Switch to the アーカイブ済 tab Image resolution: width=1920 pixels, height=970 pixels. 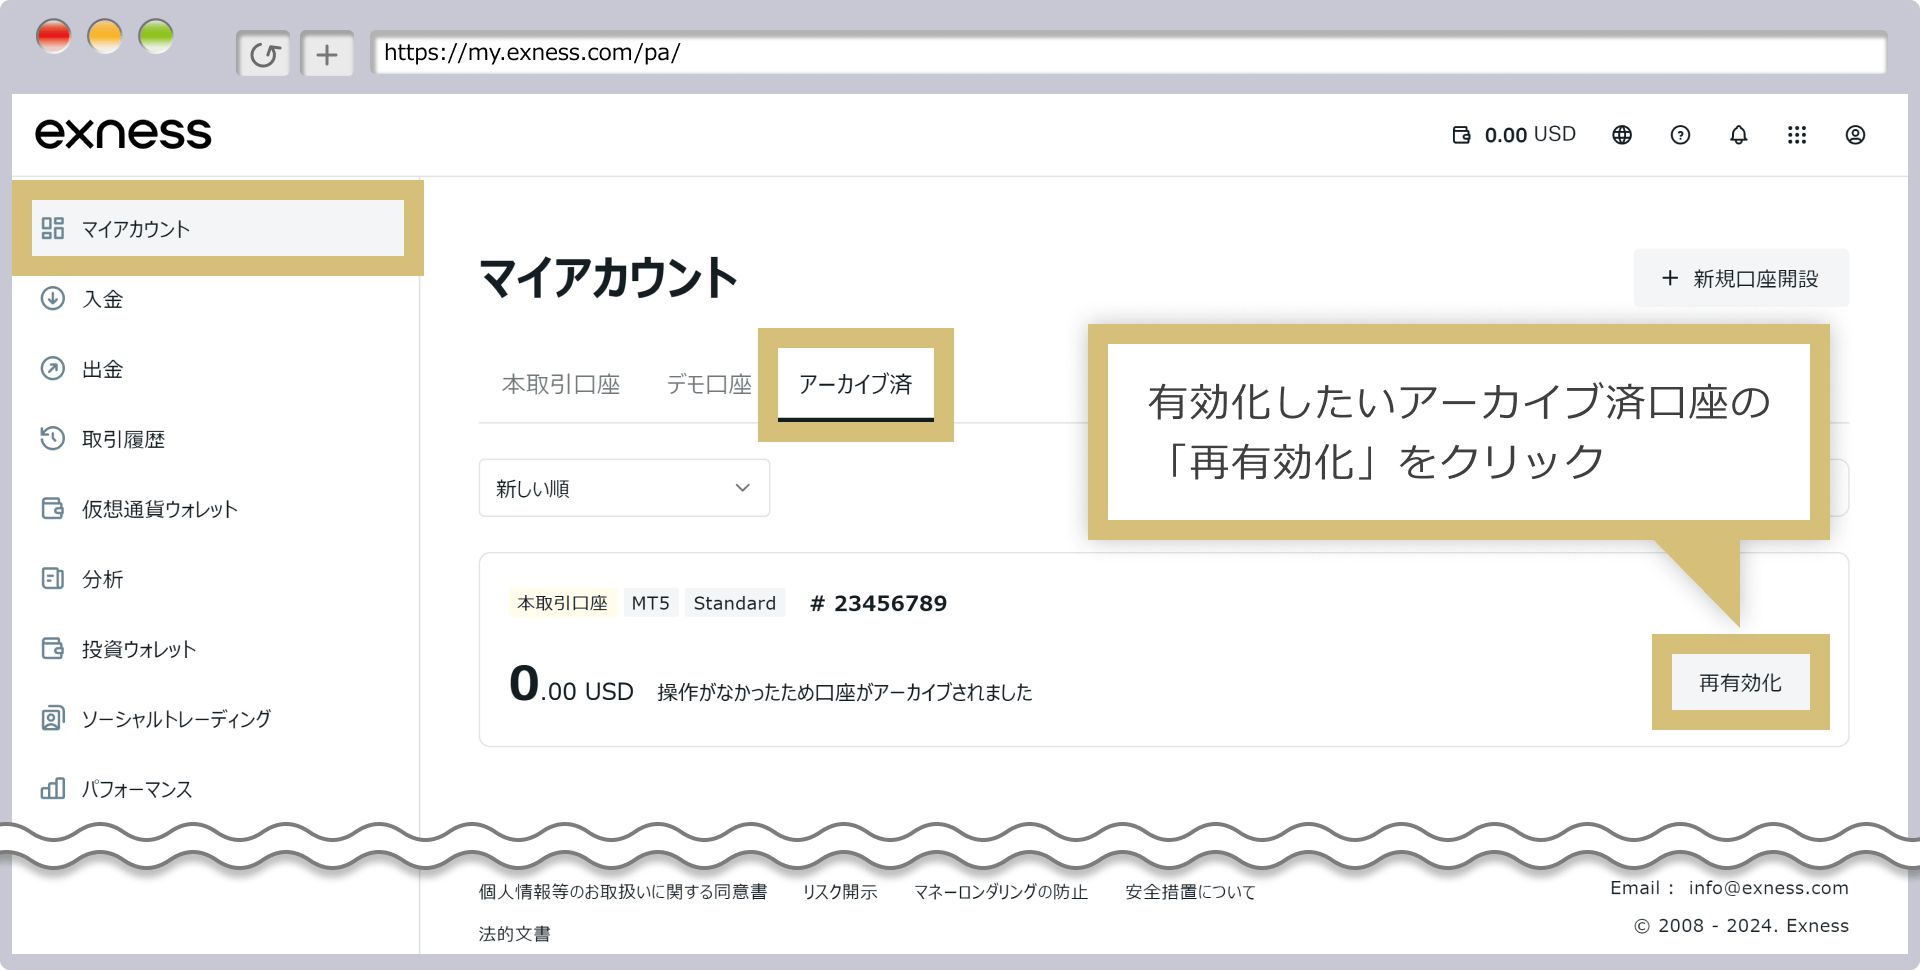856,384
